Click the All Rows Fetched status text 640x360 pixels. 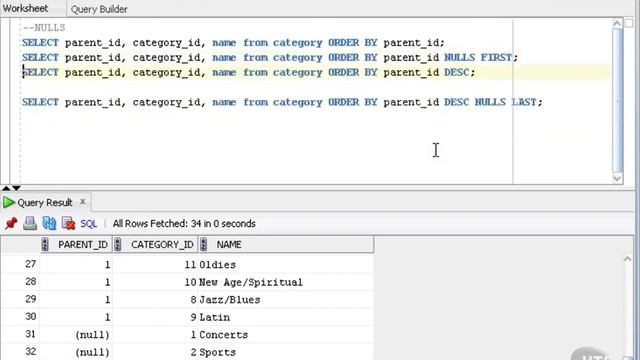click(184, 224)
